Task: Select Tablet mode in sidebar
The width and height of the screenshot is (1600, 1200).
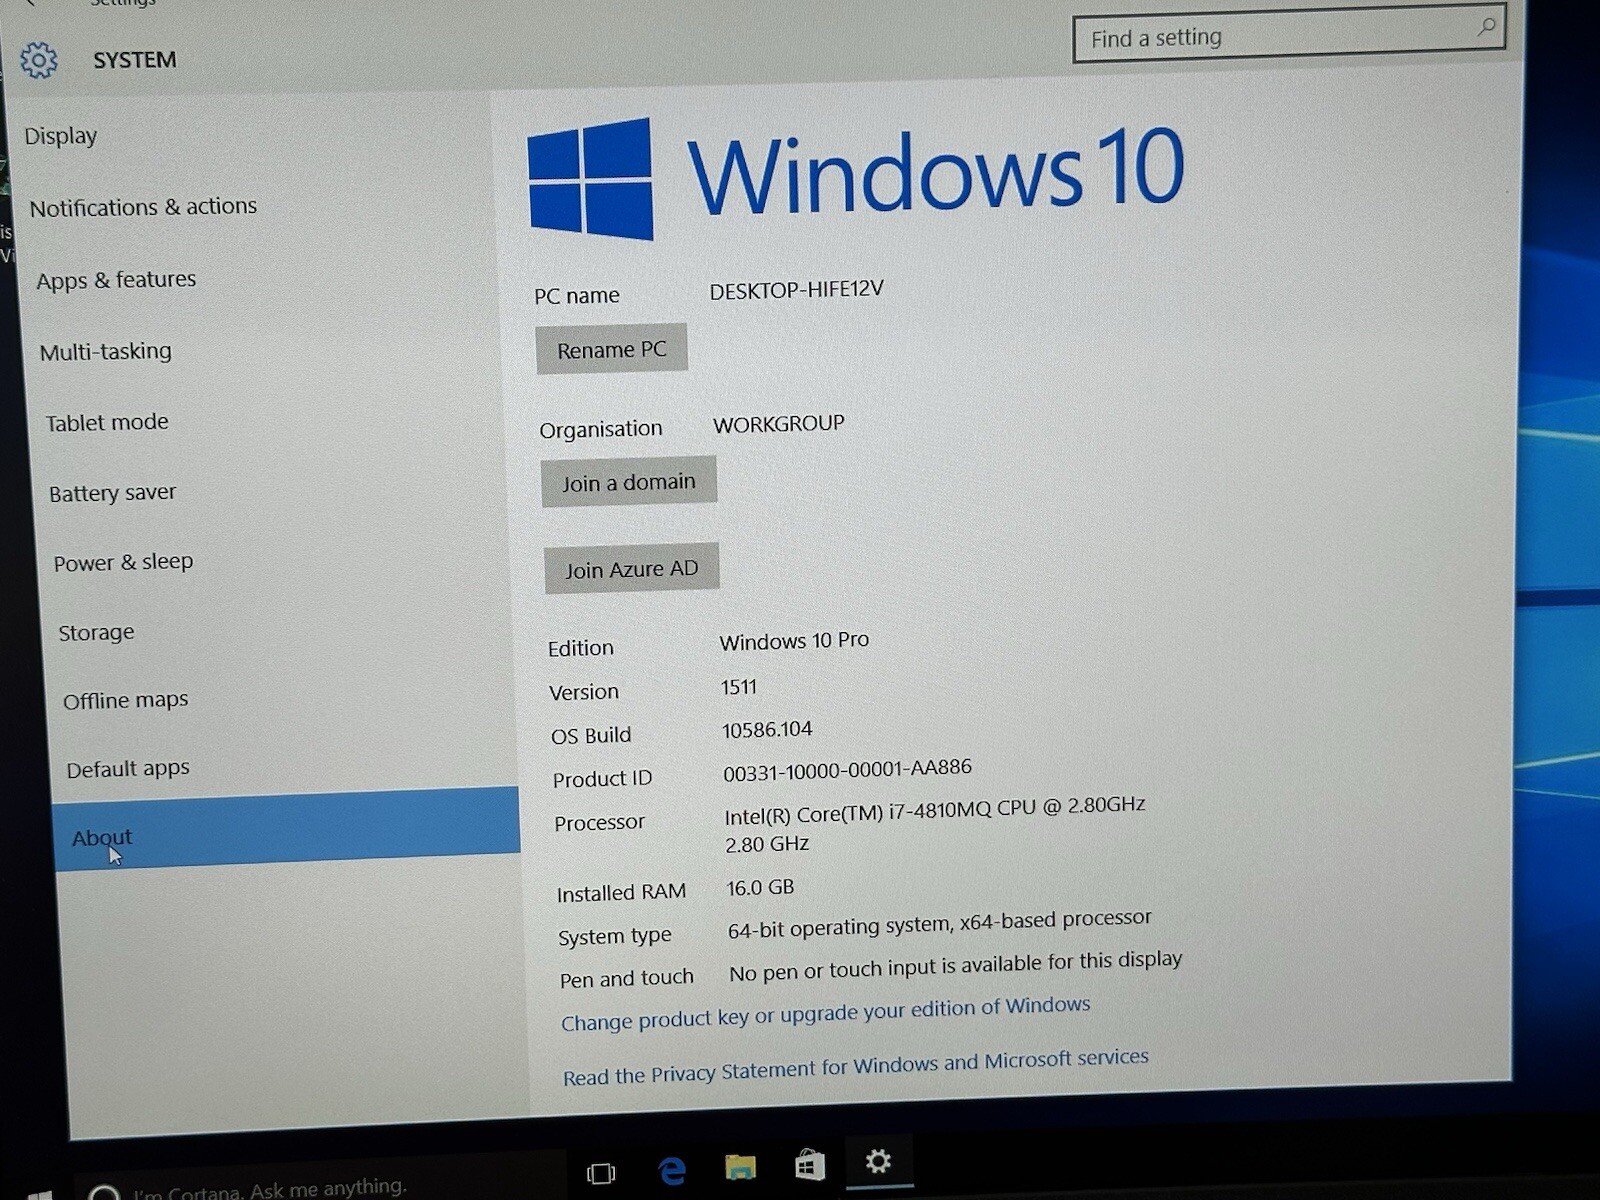Action: [107, 422]
